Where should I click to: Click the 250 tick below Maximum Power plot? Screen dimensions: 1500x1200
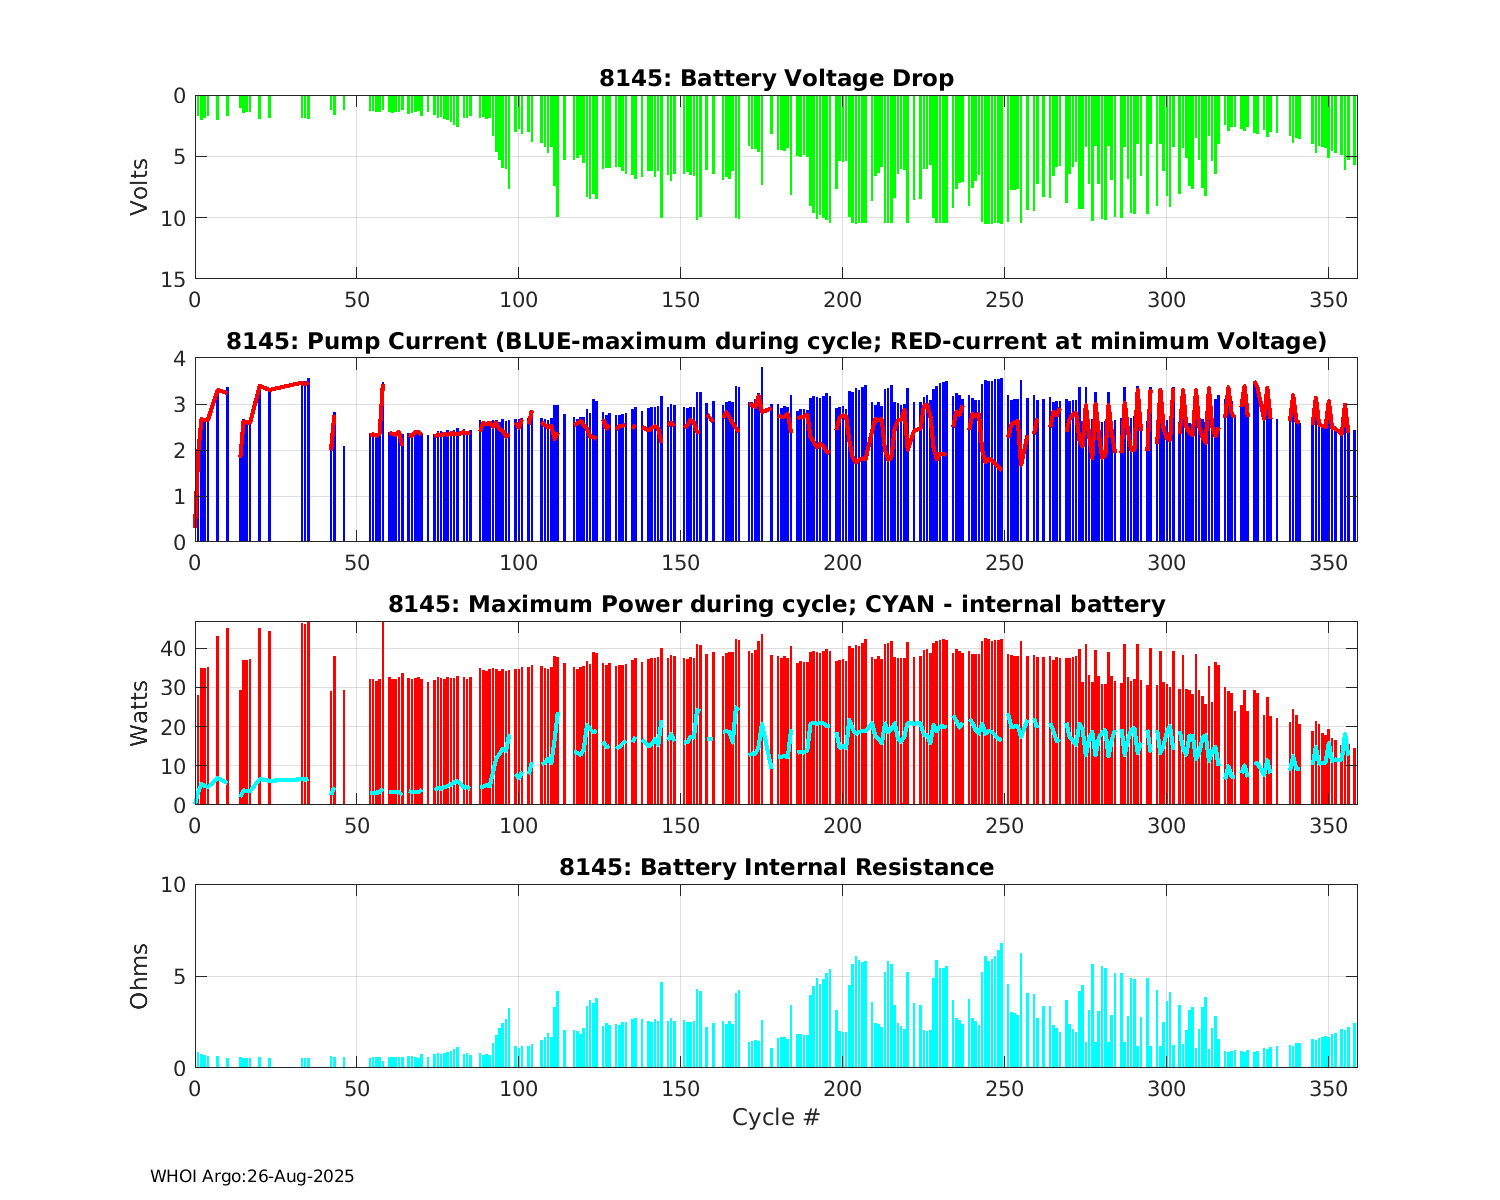1004,825
